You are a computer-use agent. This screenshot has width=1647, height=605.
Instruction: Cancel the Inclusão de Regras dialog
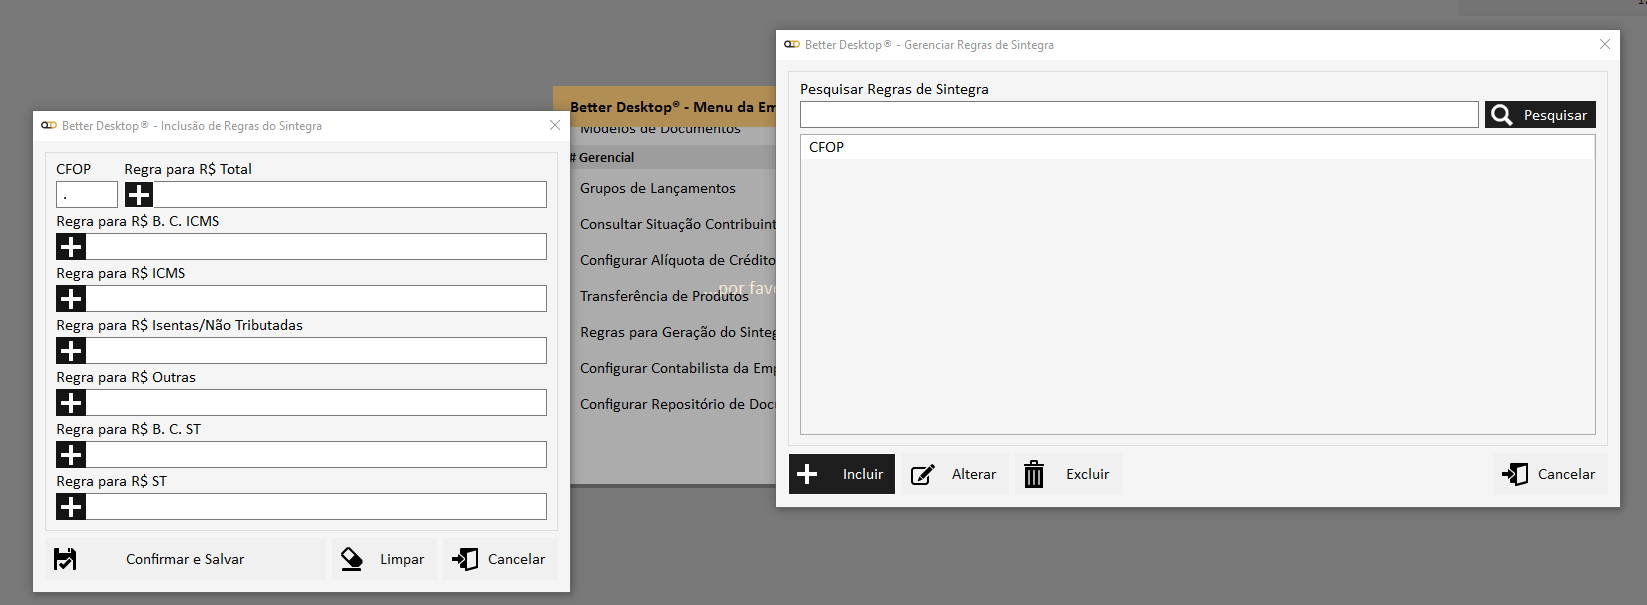pos(500,559)
